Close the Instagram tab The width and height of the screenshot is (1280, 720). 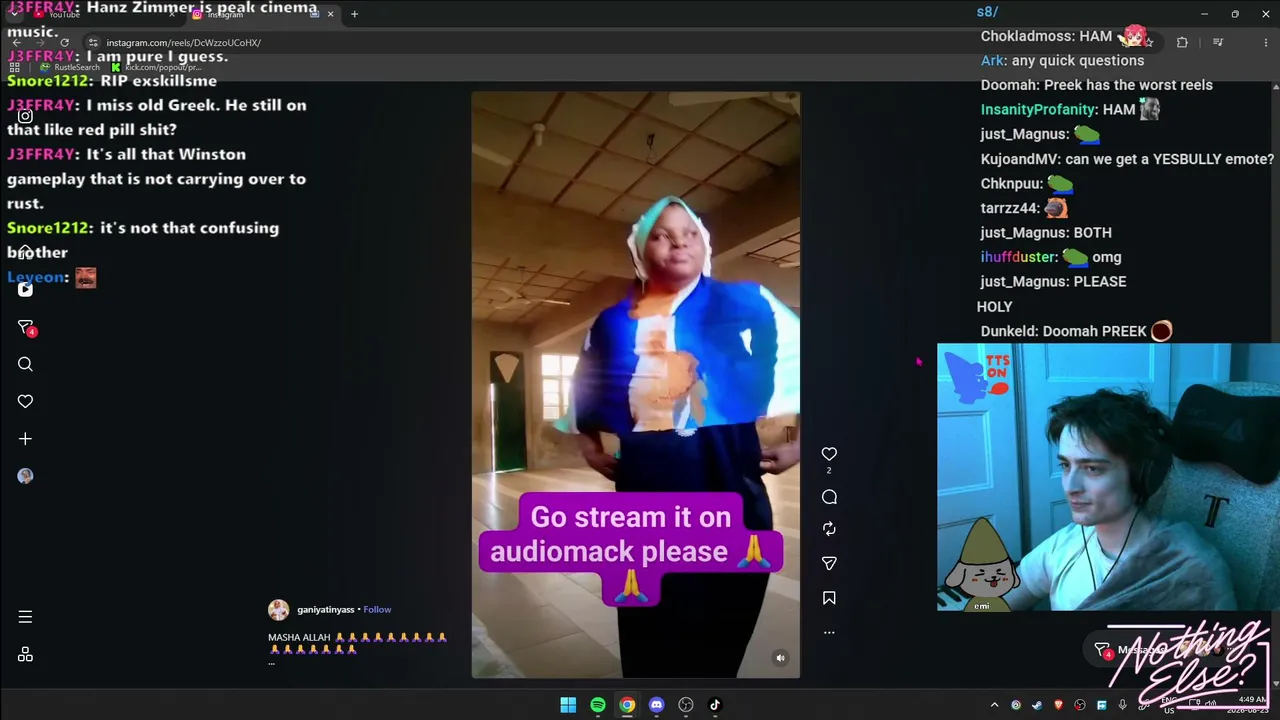(x=330, y=14)
